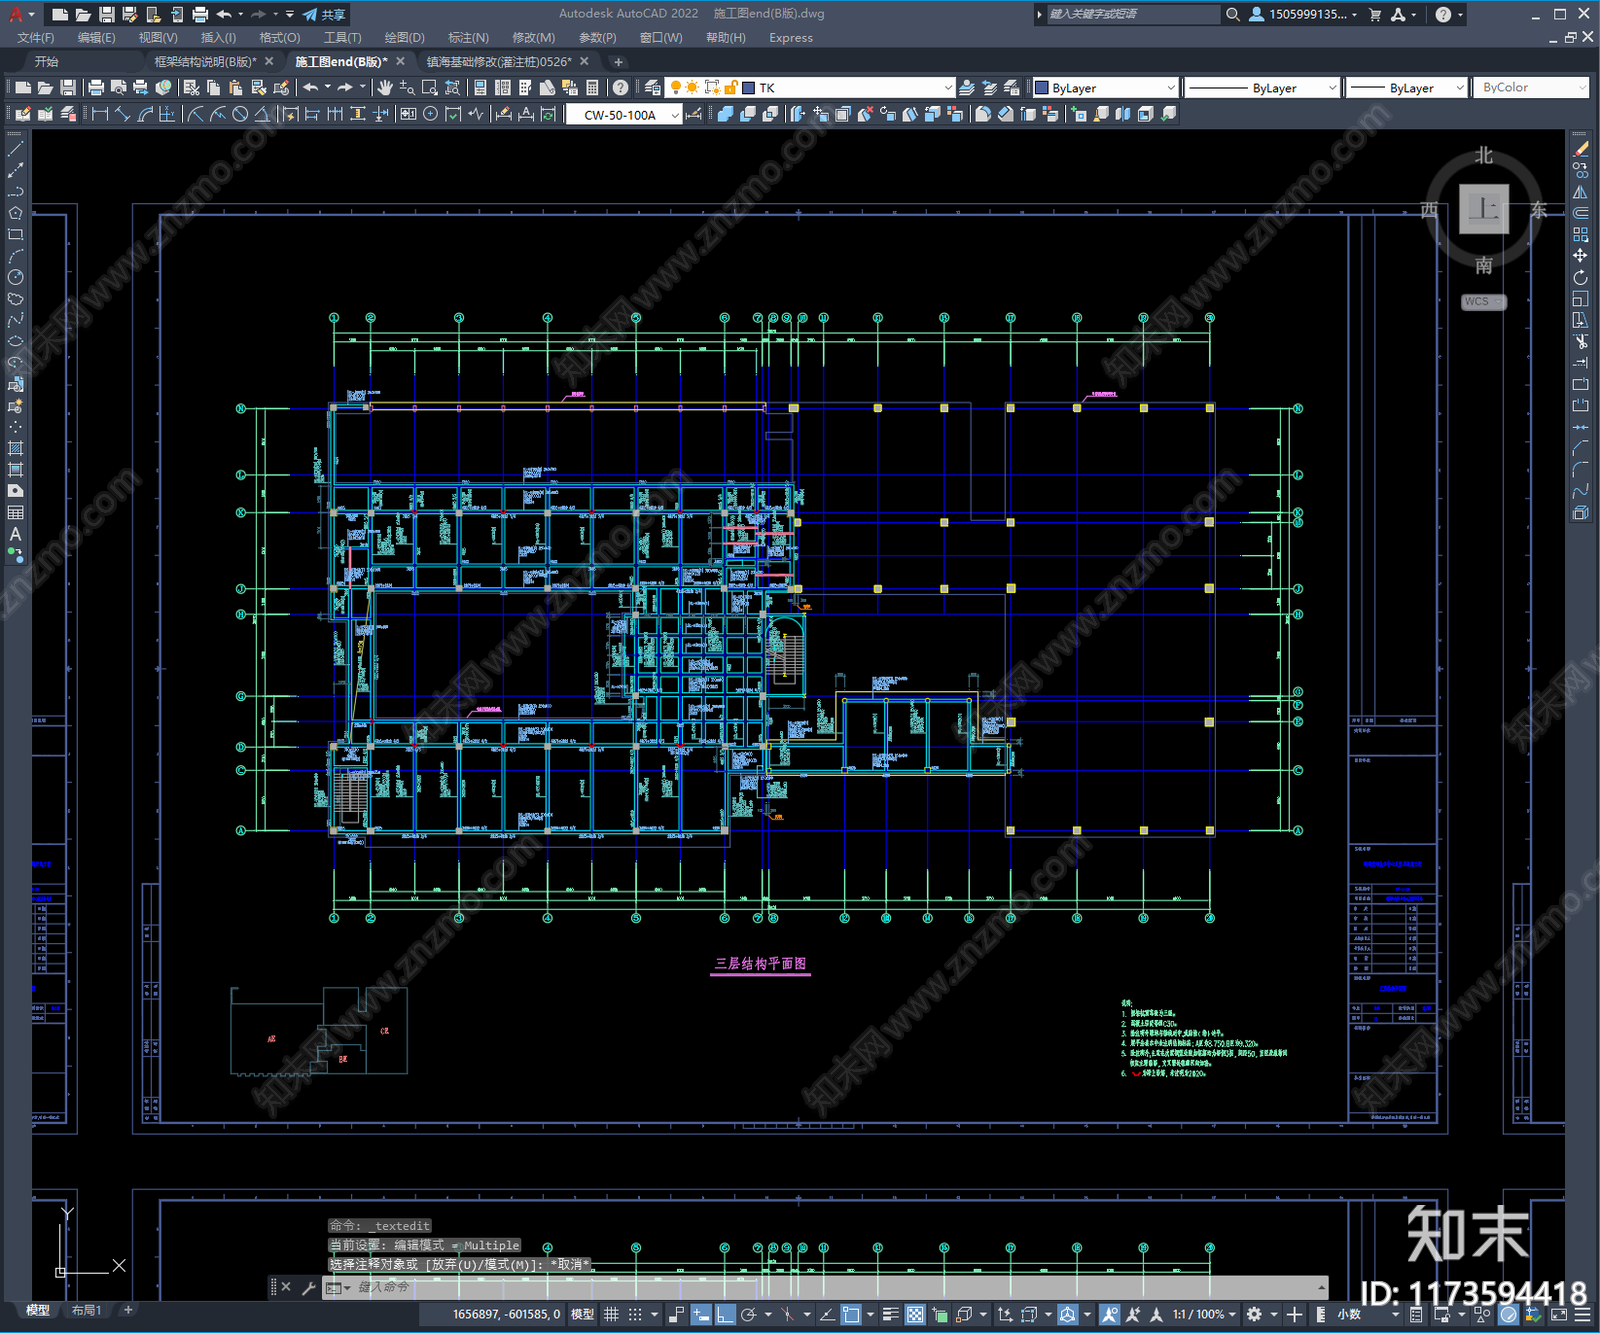Click the keyword search box in title bar
The image size is (1600, 1333).
(1133, 14)
